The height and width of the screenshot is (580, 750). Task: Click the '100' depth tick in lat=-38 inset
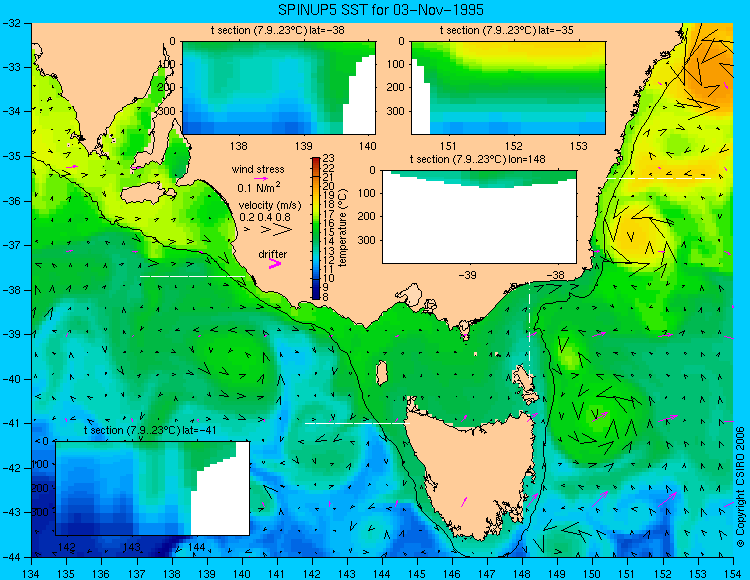tap(169, 64)
